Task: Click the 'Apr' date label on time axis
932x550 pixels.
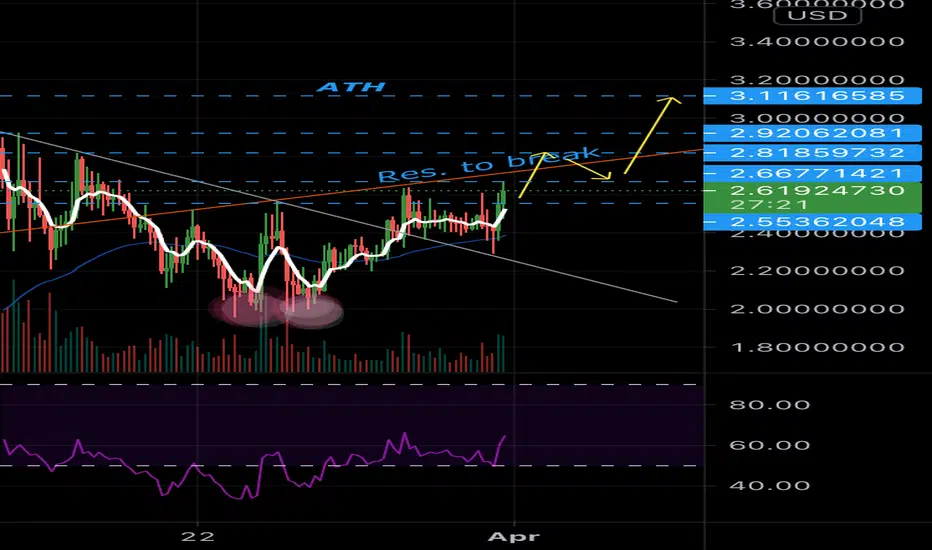Action: point(514,537)
